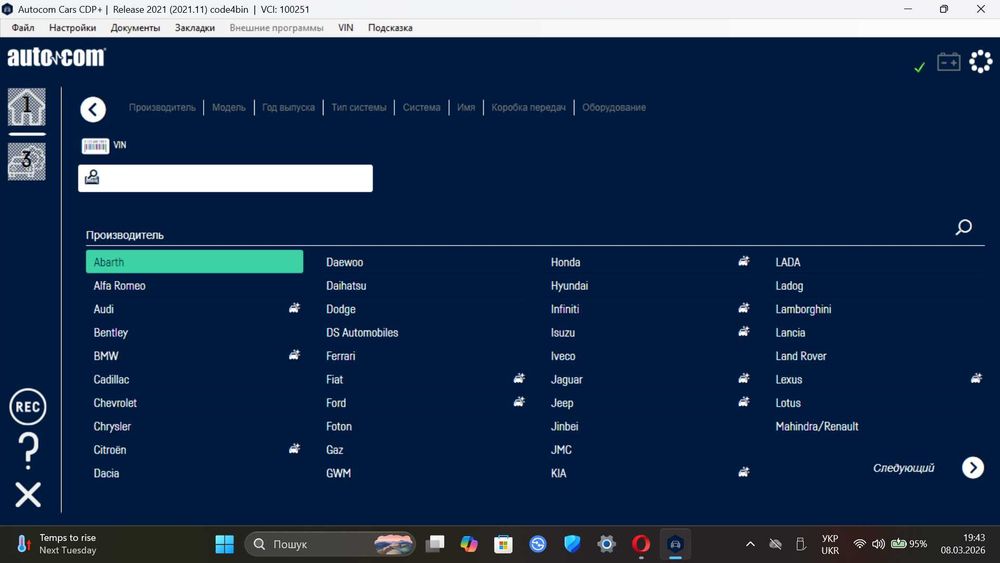This screenshot has width=1000, height=563.
Task: Choose Iveco from the list
Action: (563, 356)
